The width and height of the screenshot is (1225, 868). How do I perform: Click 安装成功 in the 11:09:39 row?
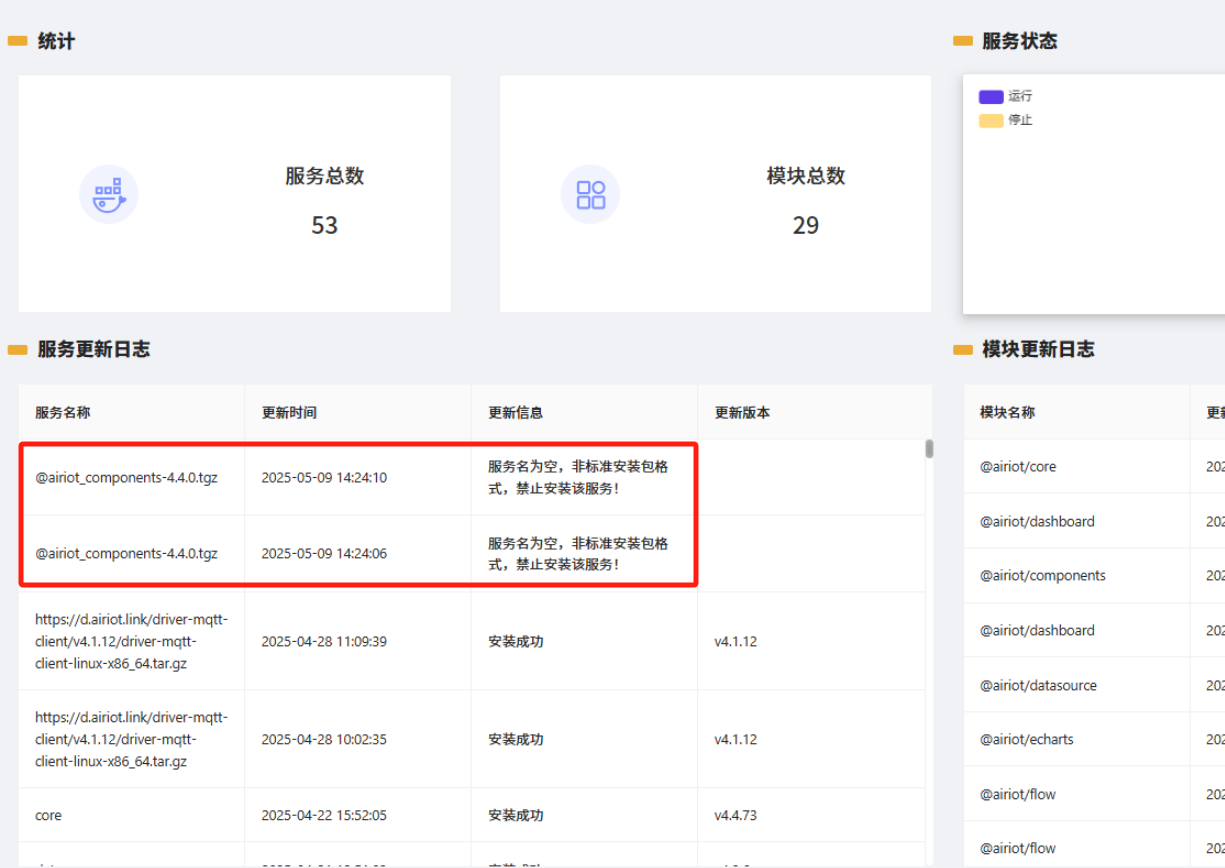(516, 641)
